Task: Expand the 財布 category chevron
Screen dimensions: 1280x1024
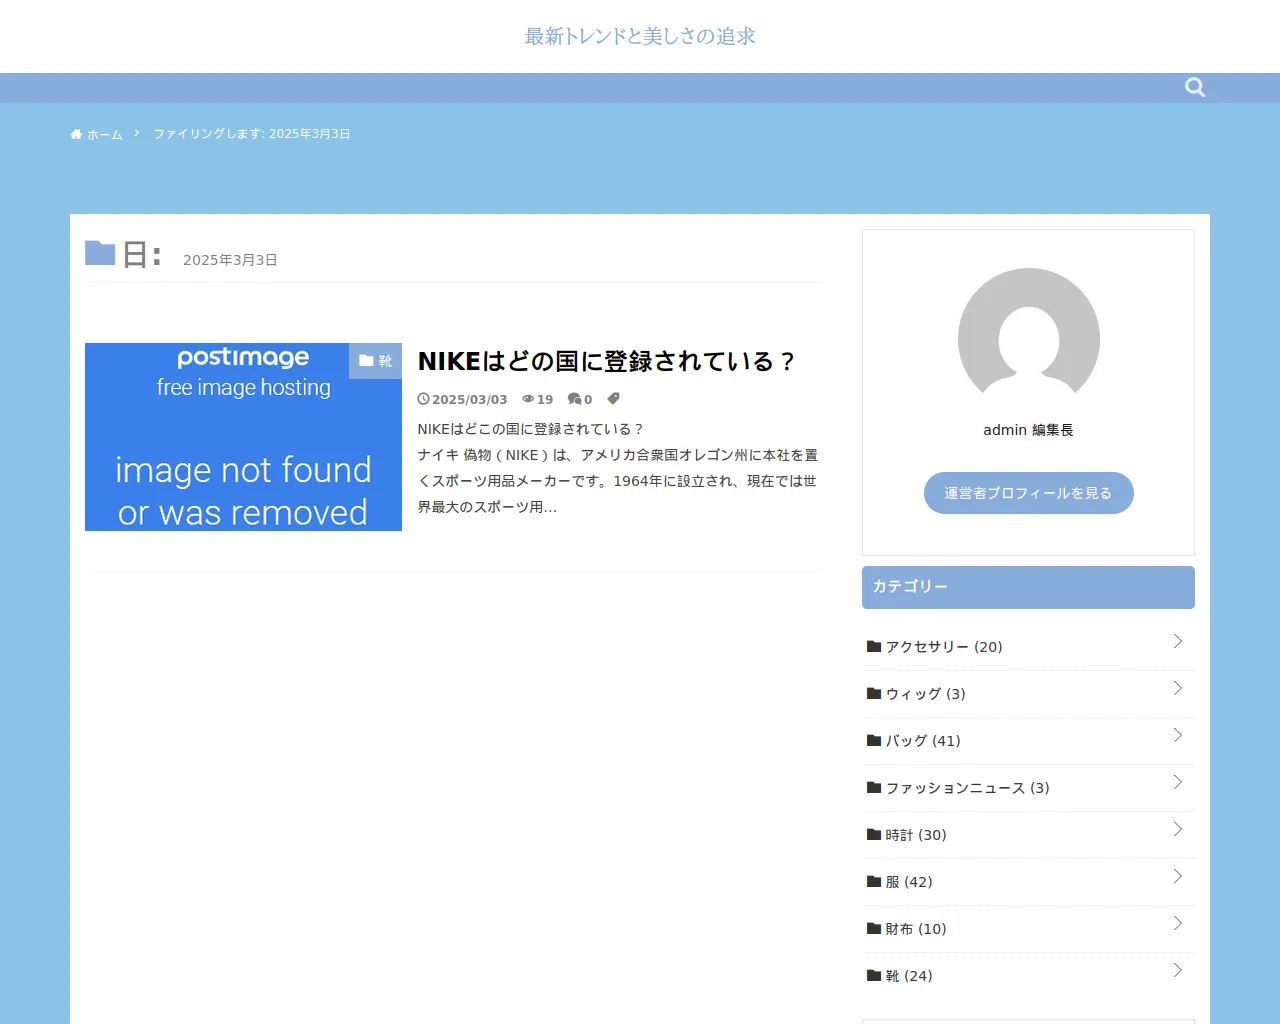Action: coord(1177,923)
